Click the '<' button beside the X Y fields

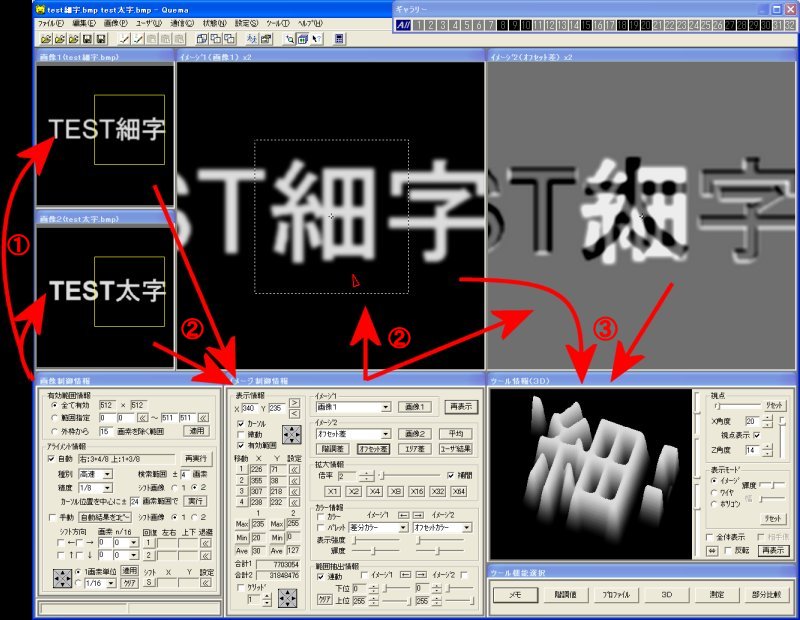click(x=294, y=413)
